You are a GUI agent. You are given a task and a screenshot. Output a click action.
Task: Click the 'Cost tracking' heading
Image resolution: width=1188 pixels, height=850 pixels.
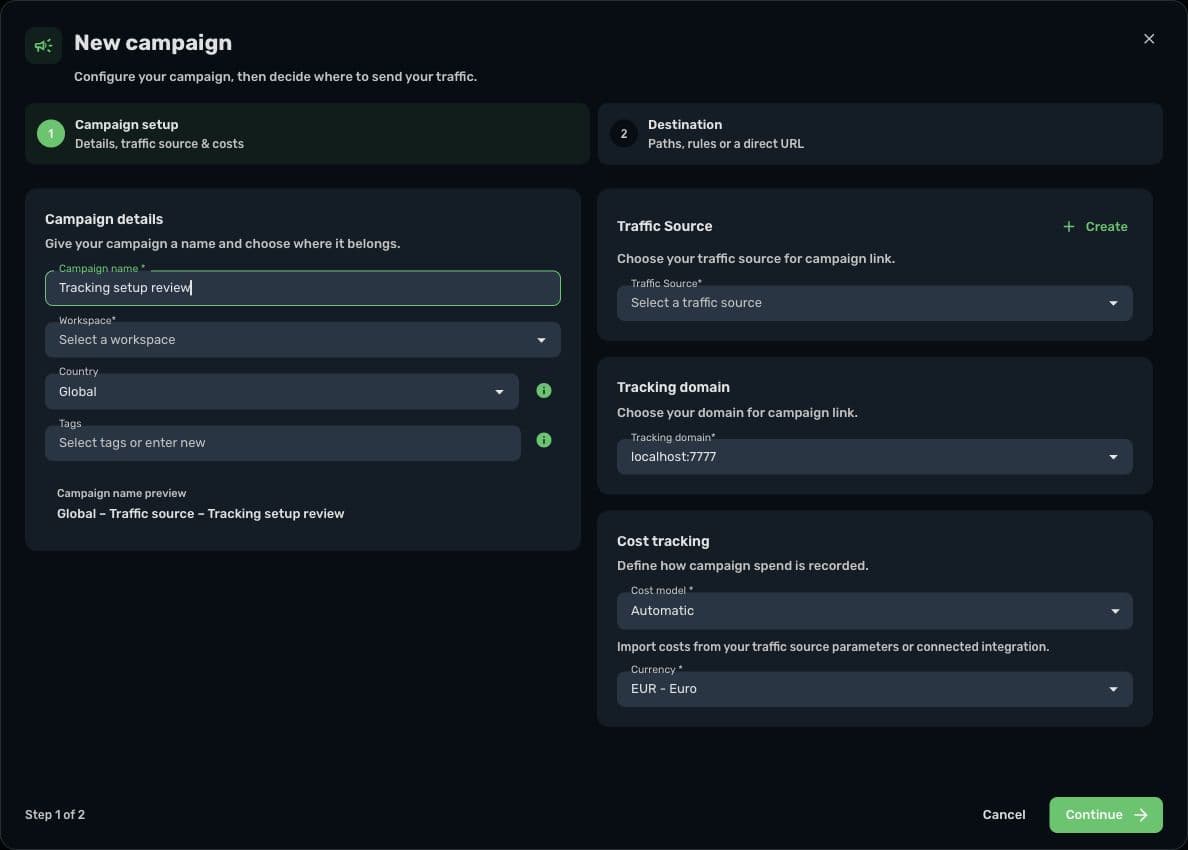coord(663,541)
